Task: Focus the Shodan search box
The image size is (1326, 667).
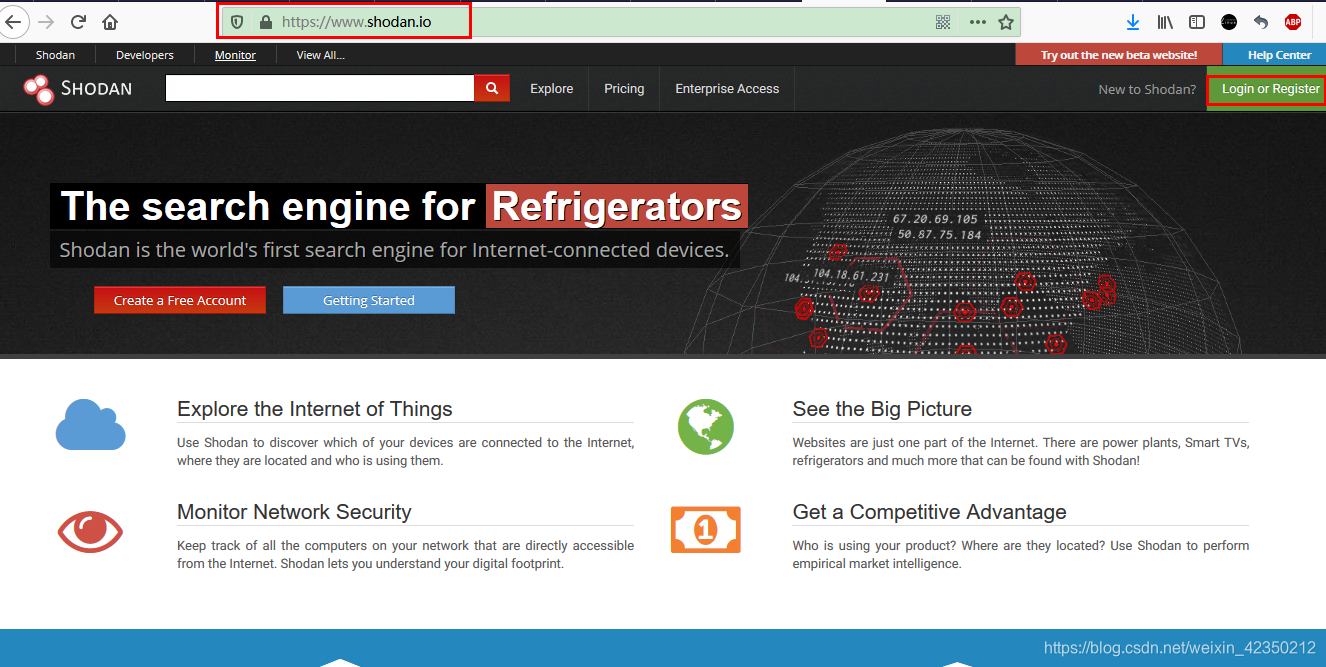Action: (x=320, y=88)
